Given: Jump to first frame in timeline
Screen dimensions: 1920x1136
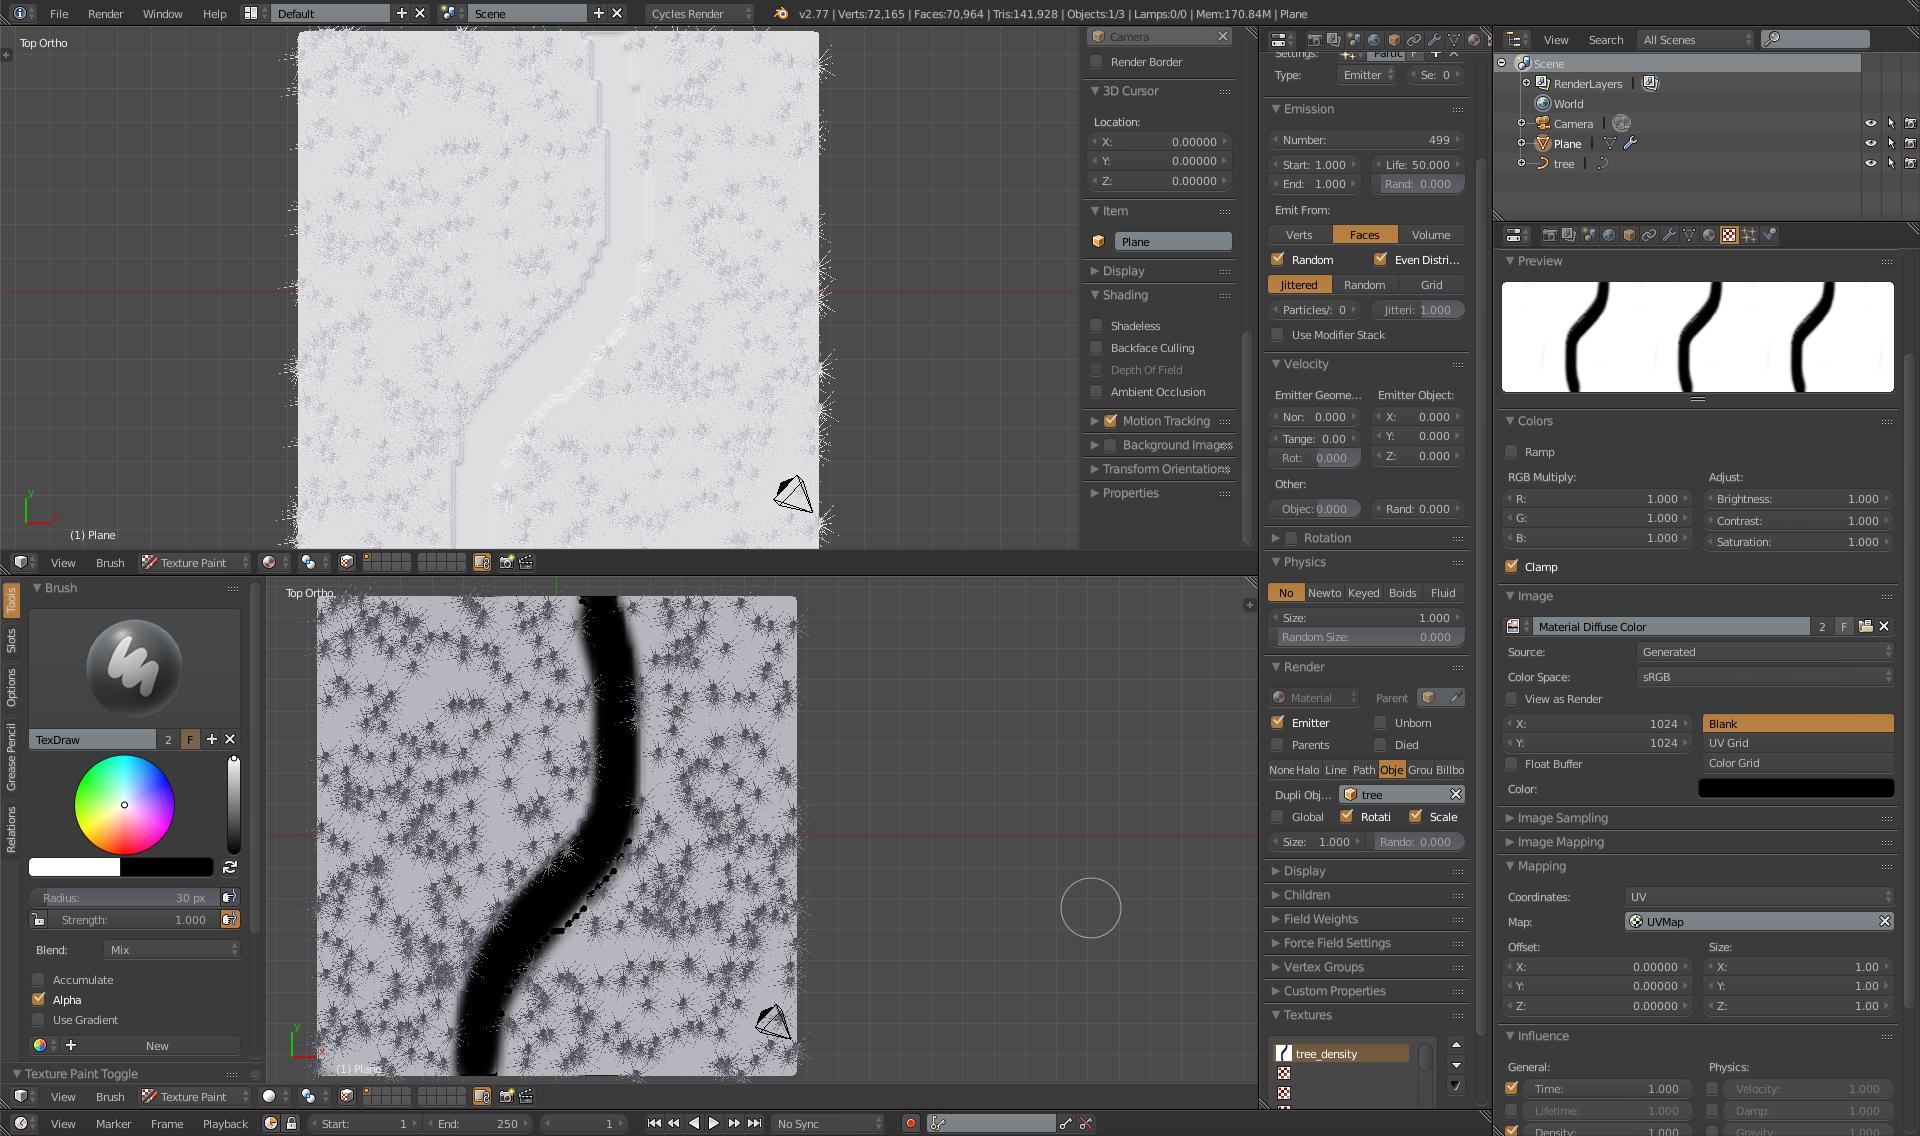Looking at the screenshot, I should [654, 1123].
